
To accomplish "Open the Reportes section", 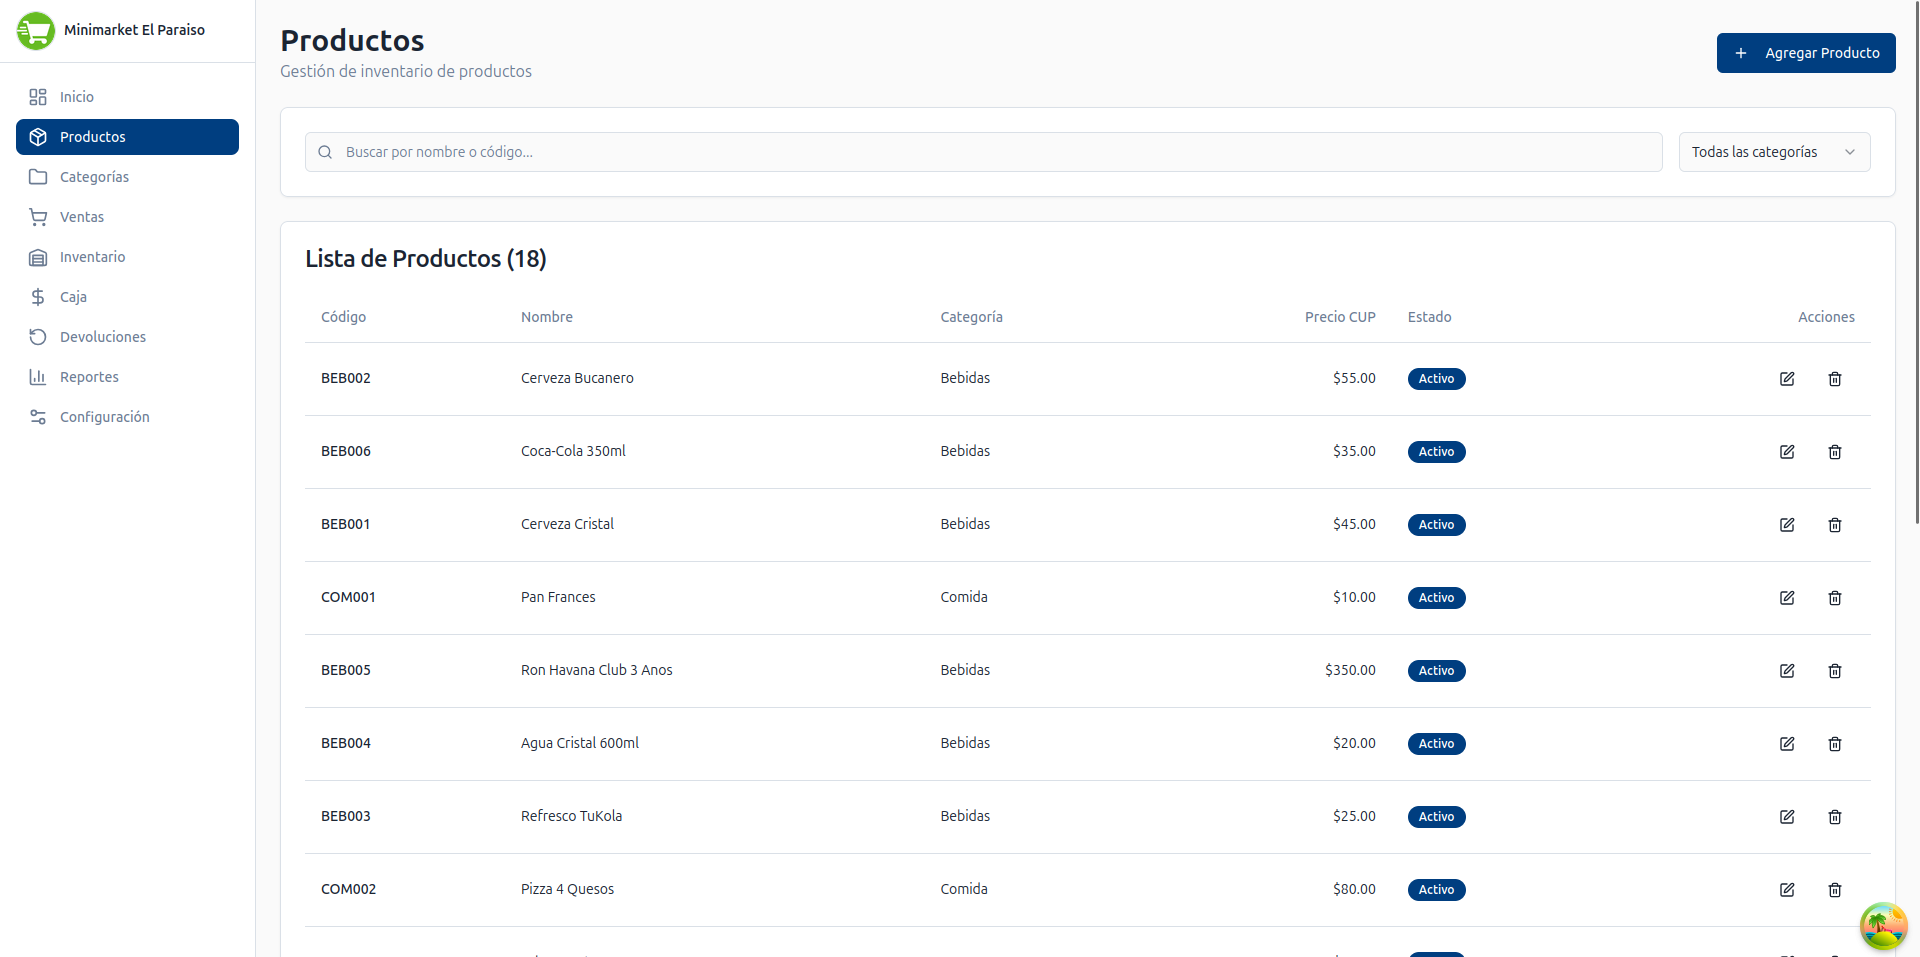I will tap(127, 377).
